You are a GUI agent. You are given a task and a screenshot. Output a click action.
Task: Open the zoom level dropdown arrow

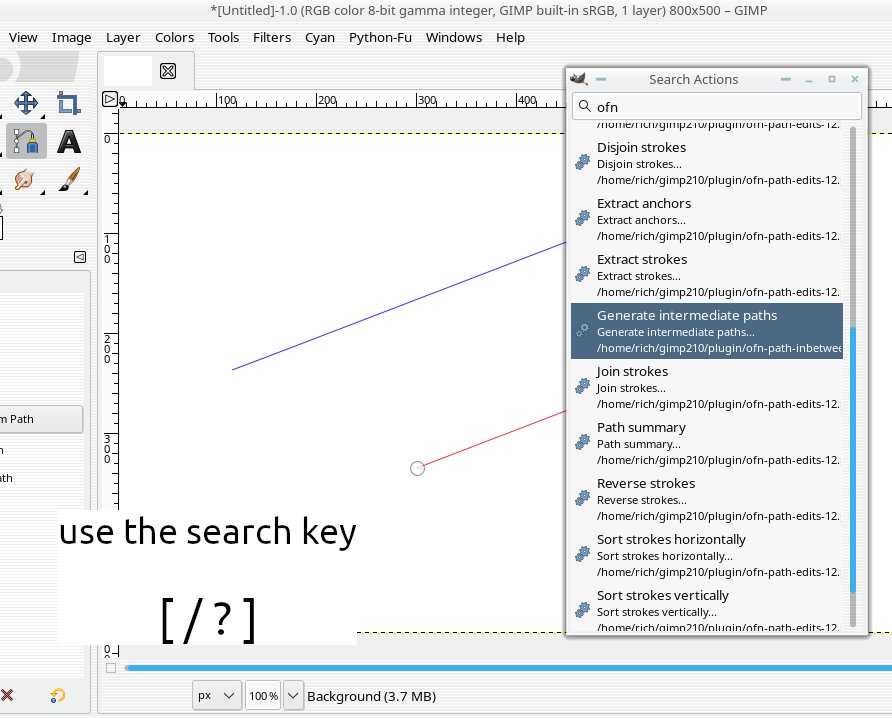293,695
